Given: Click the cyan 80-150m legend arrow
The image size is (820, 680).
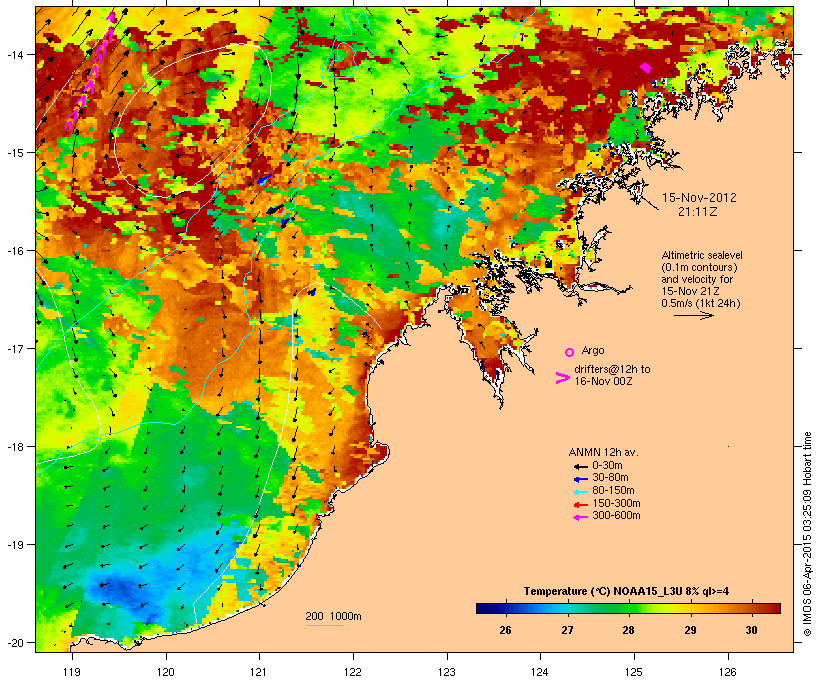Looking at the screenshot, I should [x=580, y=492].
